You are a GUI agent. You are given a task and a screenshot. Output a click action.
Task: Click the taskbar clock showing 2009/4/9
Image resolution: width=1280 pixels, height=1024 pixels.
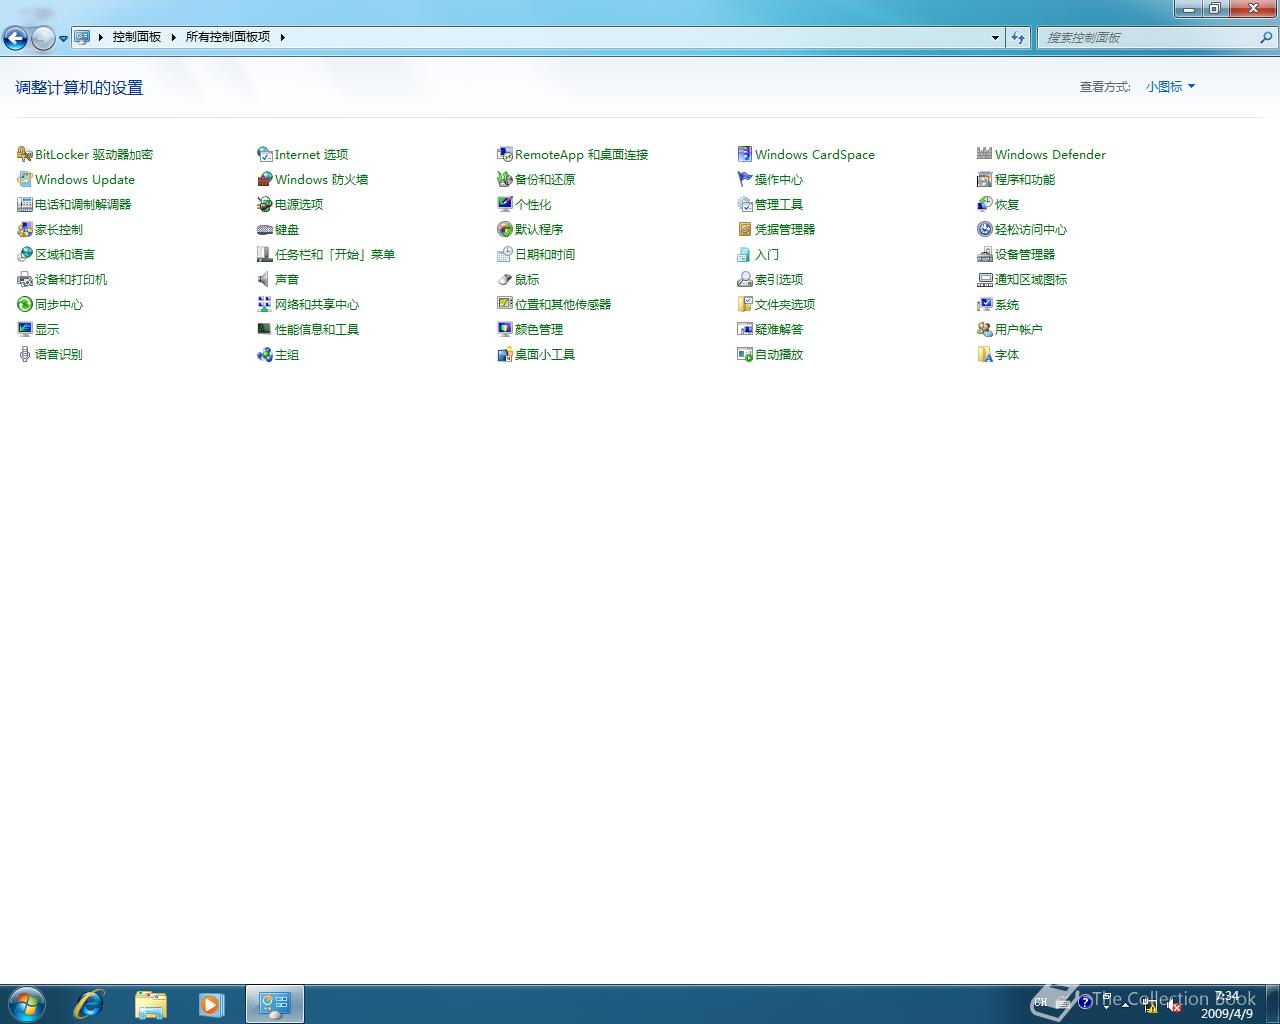click(1227, 1005)
